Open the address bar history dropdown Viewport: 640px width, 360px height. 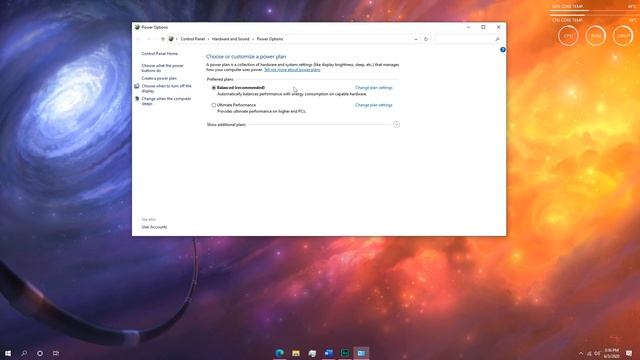click(416, 39)
